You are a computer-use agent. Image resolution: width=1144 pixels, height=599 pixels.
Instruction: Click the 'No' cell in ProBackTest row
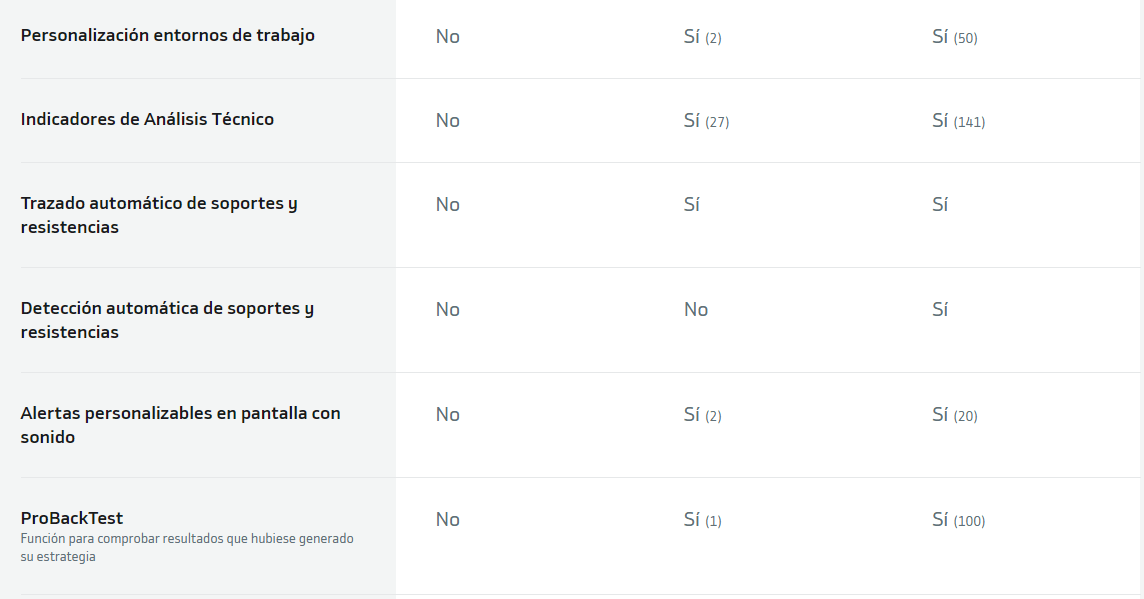coord(448,520)
